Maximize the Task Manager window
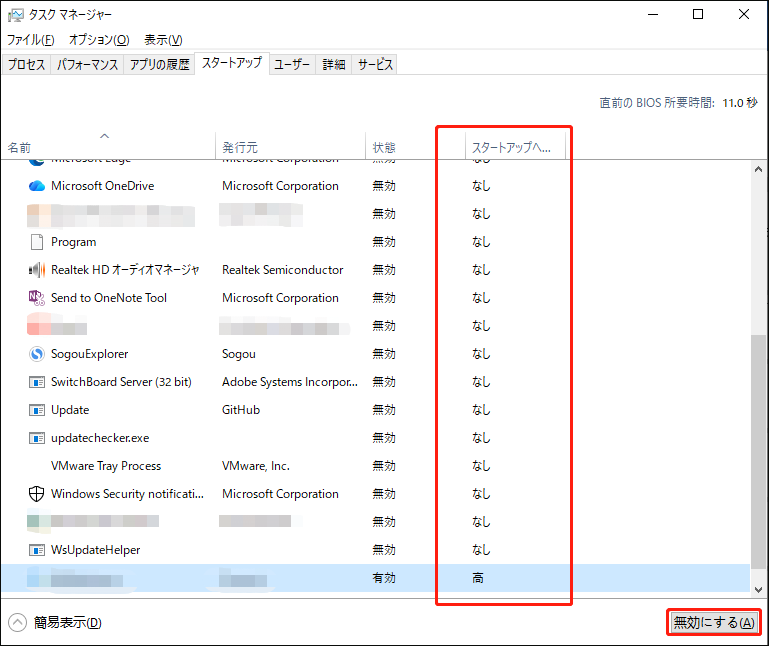This screenshot has width=769, height=646. pos(698,15)
